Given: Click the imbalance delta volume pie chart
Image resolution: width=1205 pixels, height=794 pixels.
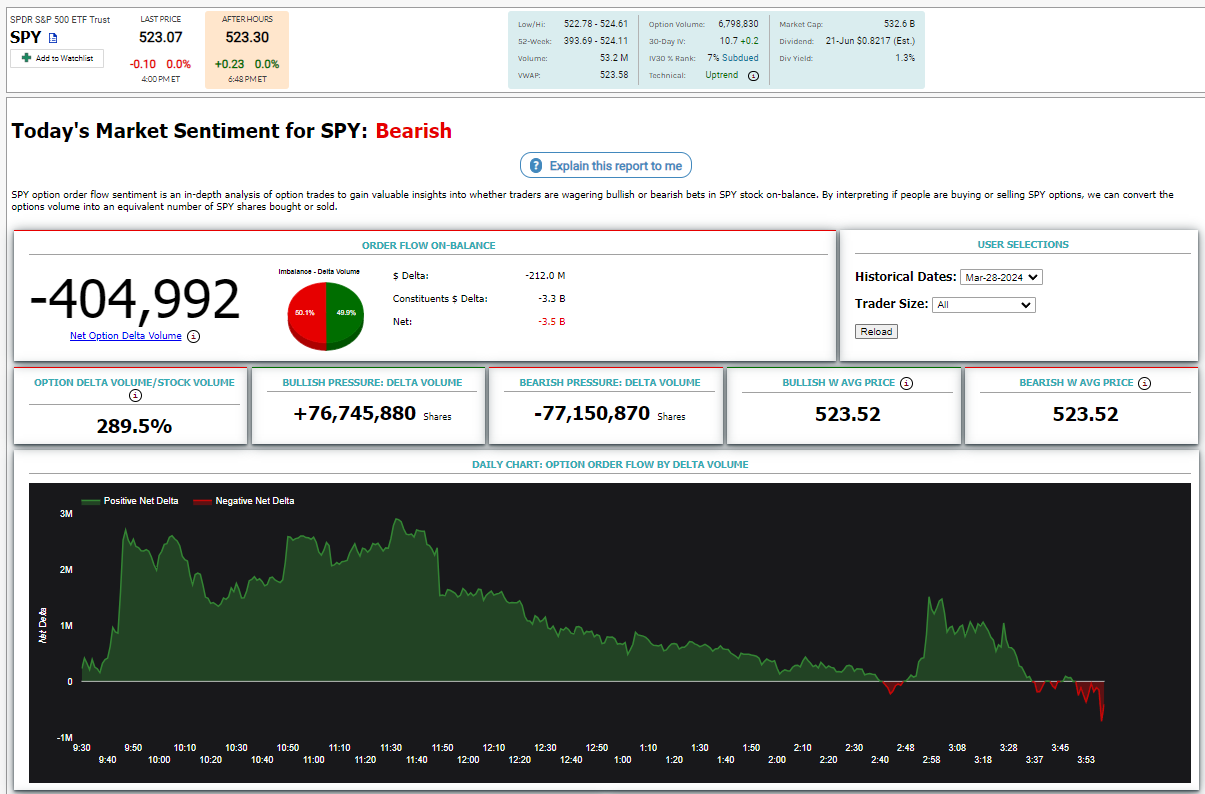Looking at the screenshot, I should coord(324,315).
